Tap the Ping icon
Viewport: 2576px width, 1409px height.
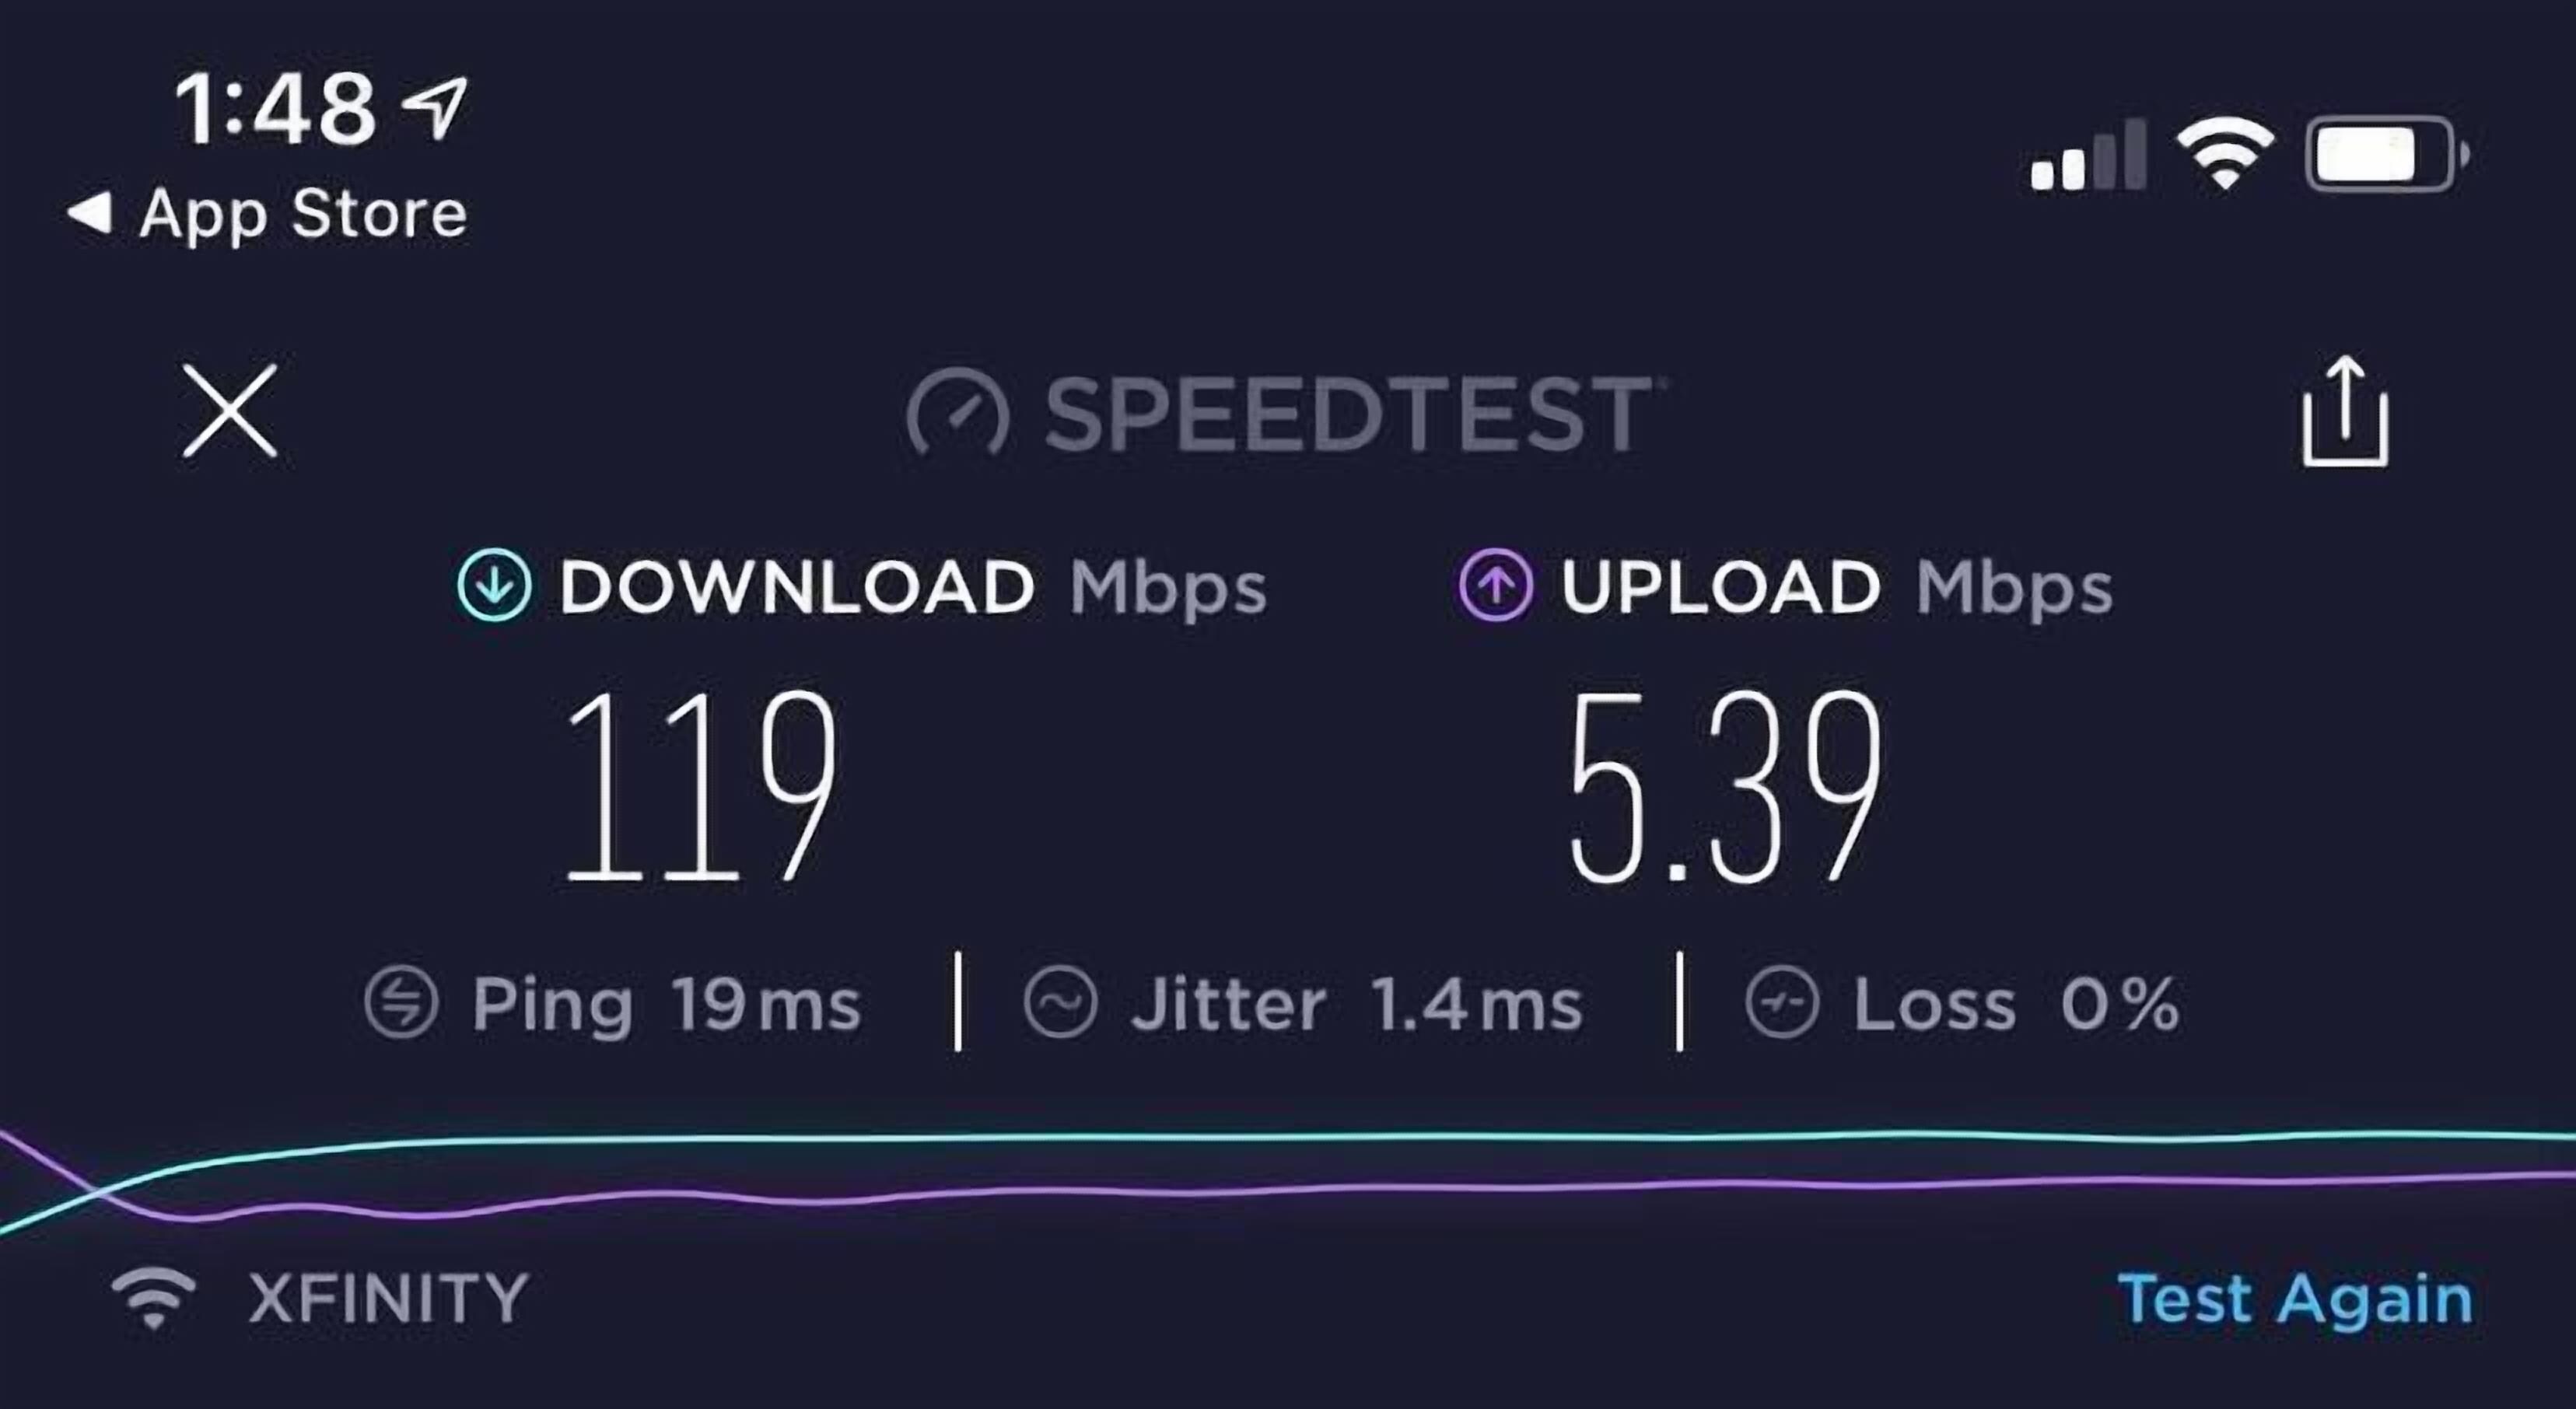[x=401, y=1003]
